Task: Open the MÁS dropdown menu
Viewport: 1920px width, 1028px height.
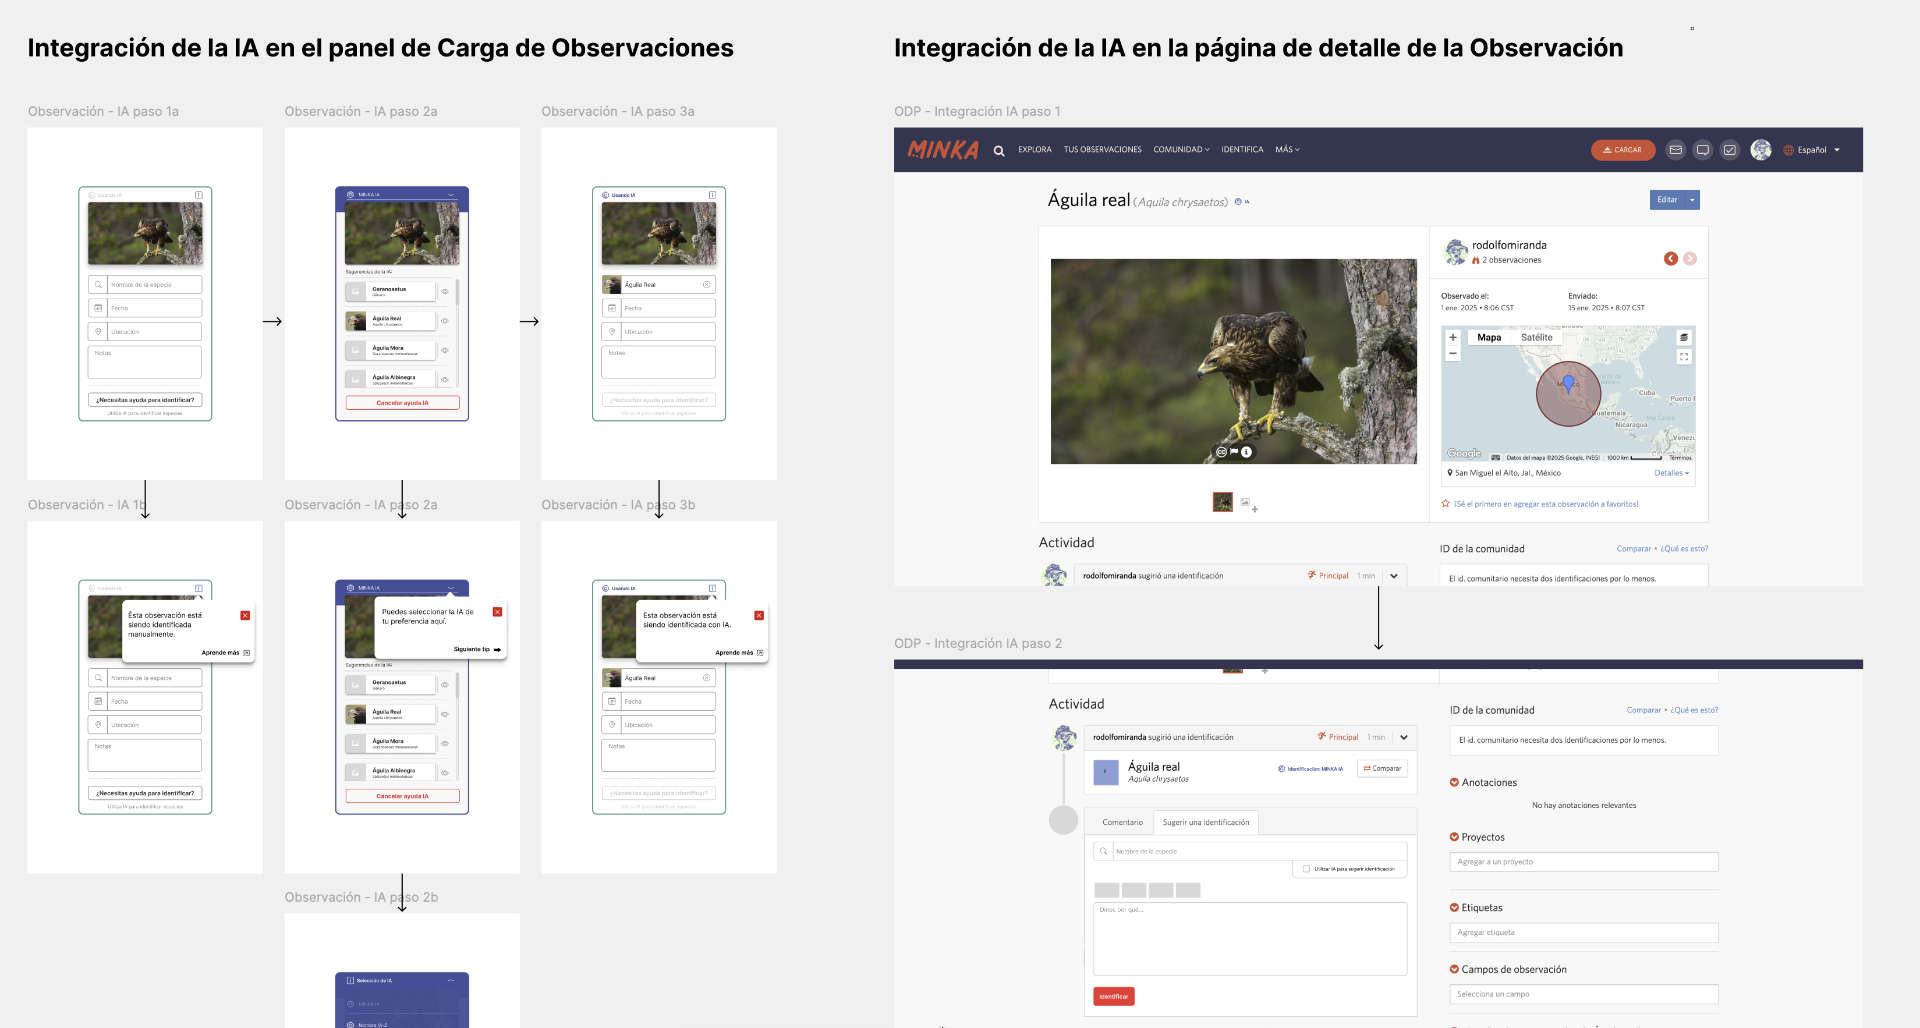Action: (x=1287, y=150)
